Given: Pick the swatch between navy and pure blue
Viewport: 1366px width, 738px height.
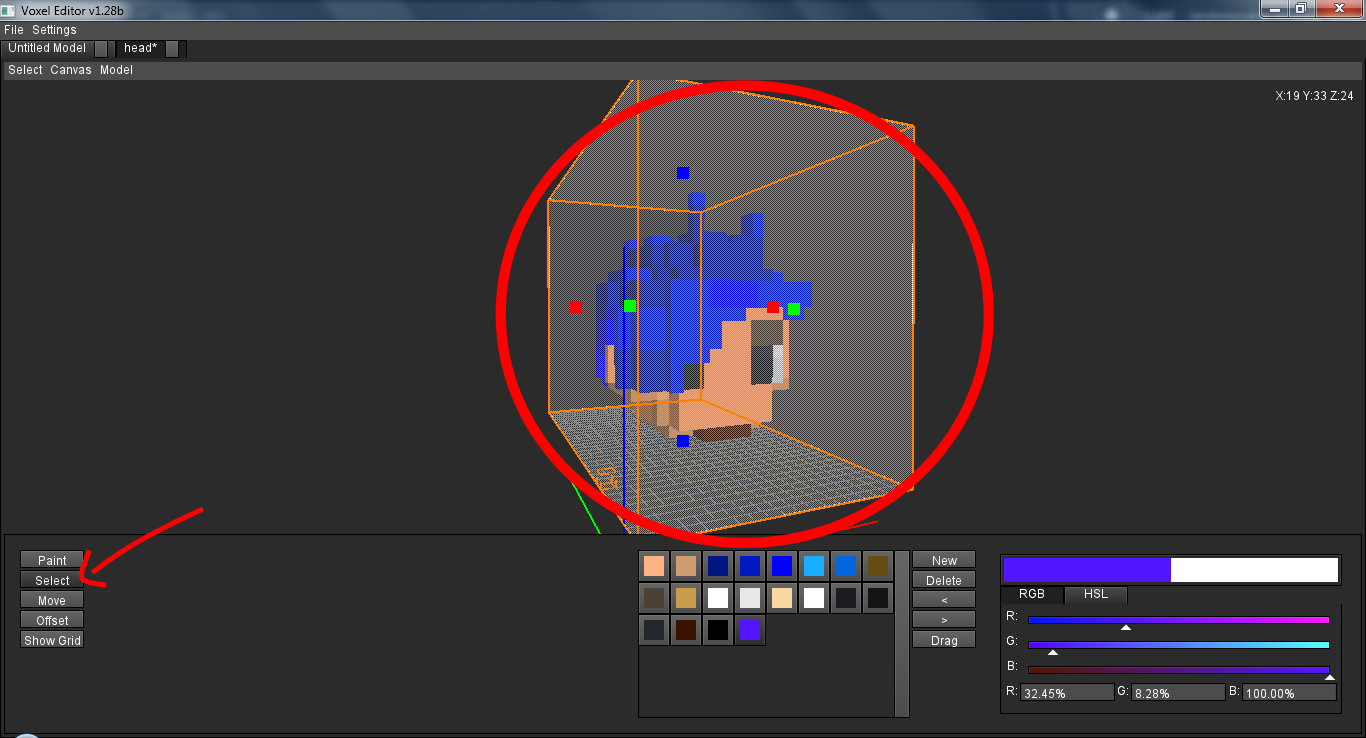Looking at the screenshot, I should [750, 566].
